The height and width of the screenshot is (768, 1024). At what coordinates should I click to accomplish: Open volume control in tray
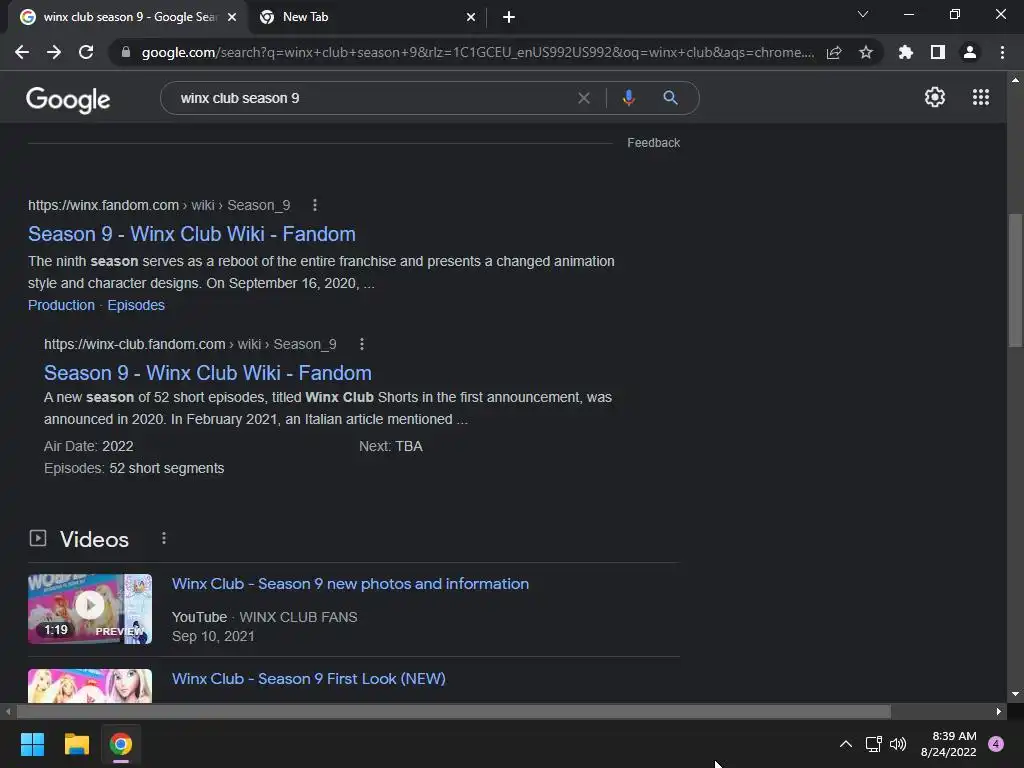click(x=898, y=744)
